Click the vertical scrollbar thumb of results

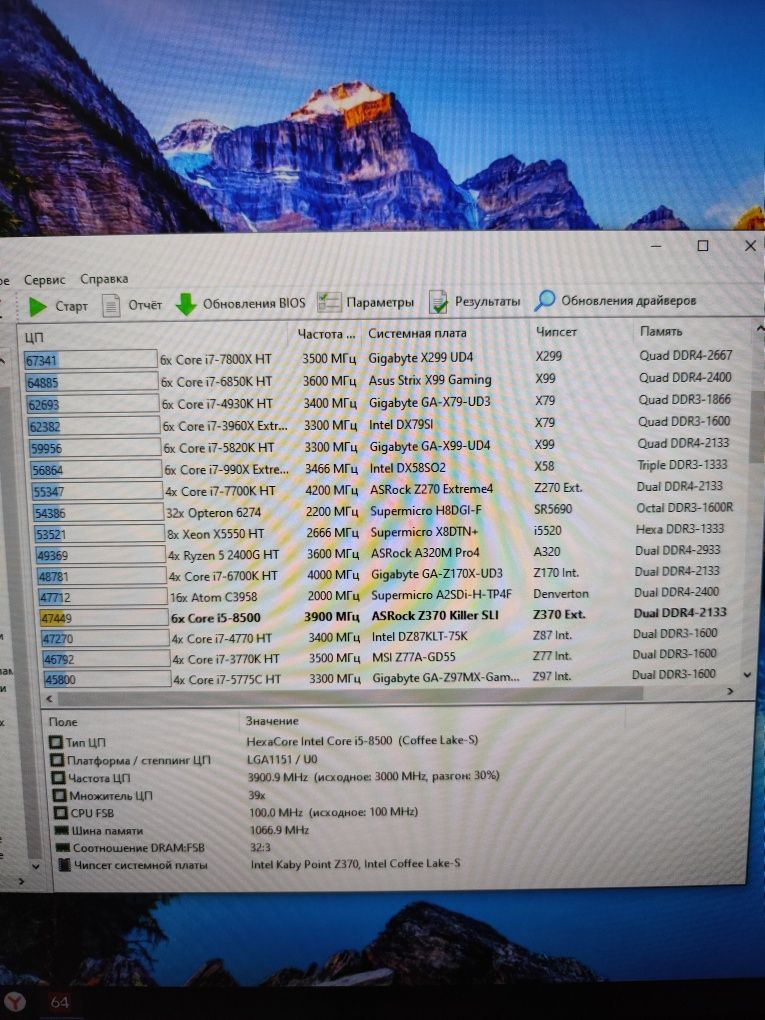757,426
